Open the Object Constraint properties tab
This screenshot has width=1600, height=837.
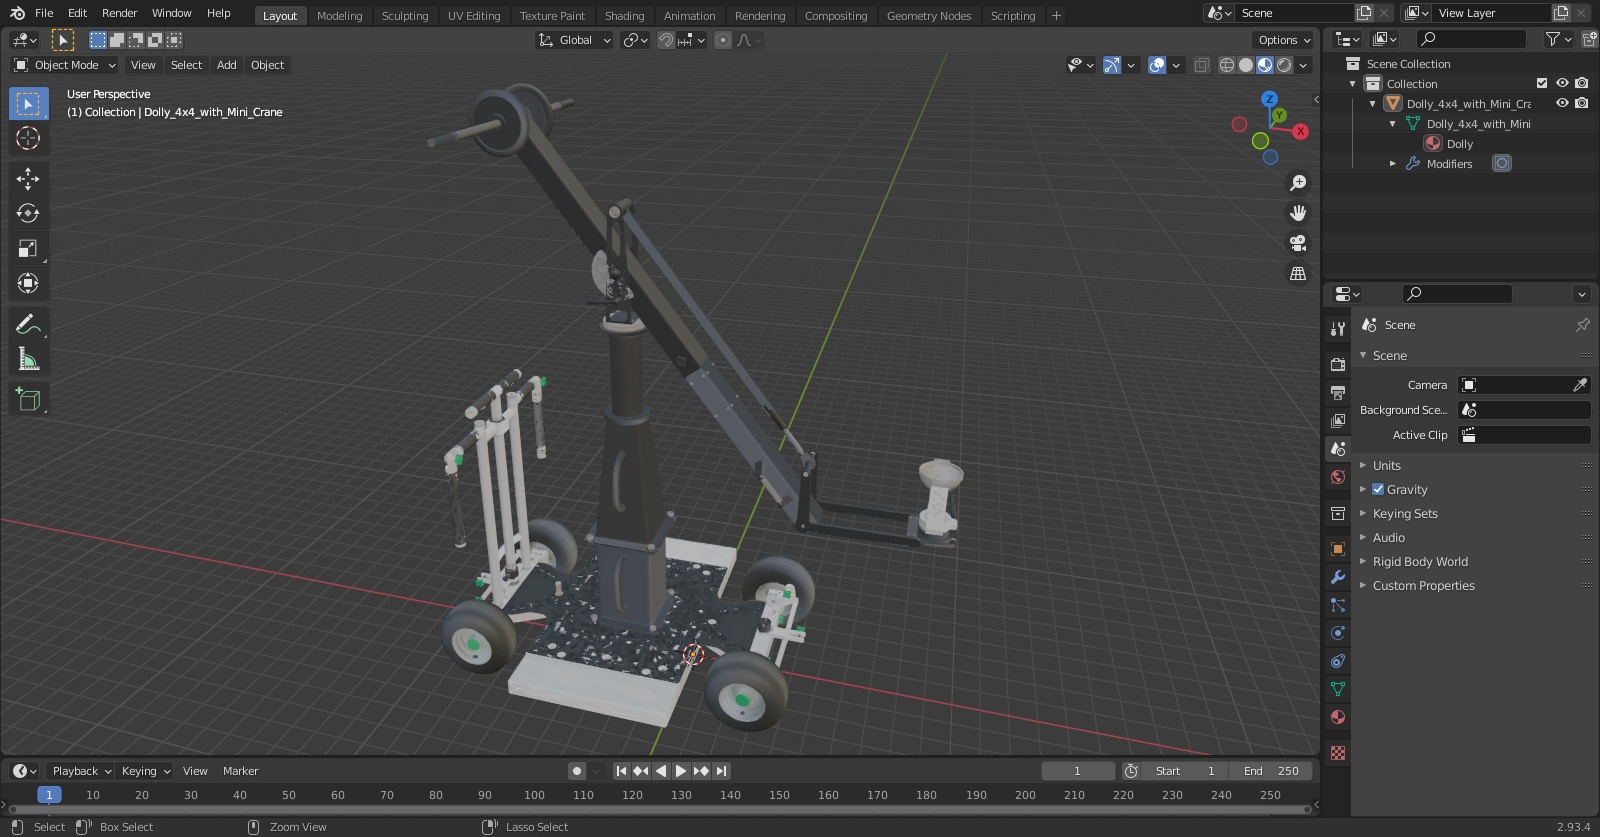pyautogui.click(x=1338, y=661)
